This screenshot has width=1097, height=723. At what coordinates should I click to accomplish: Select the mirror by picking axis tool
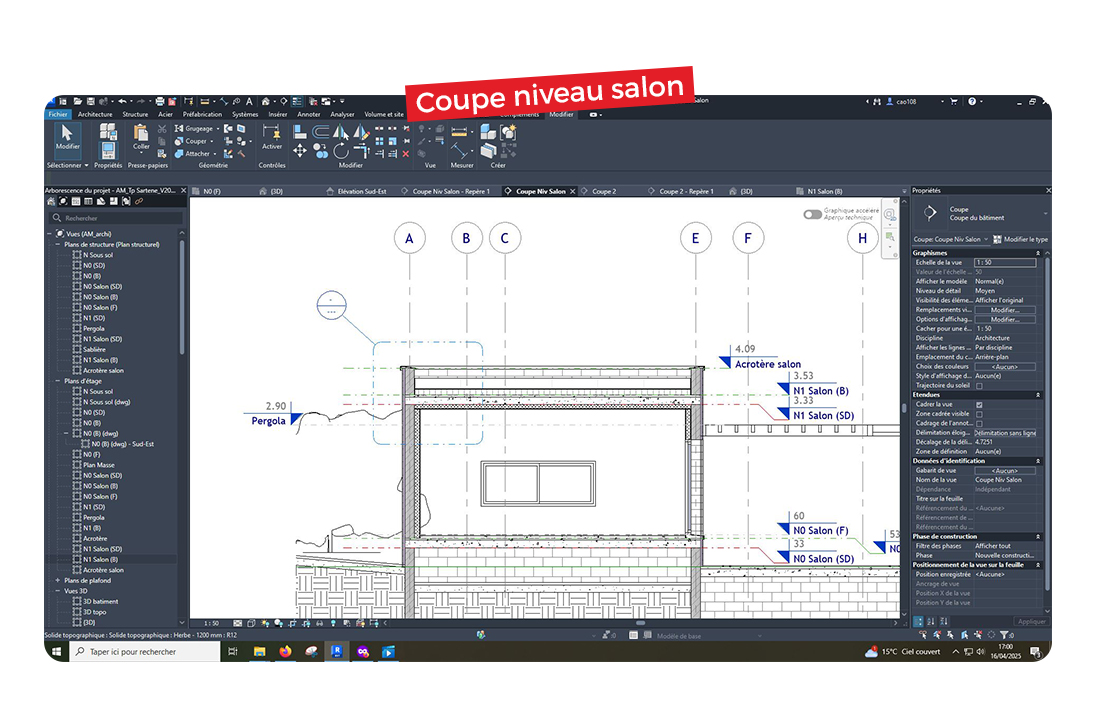point(341,132)
